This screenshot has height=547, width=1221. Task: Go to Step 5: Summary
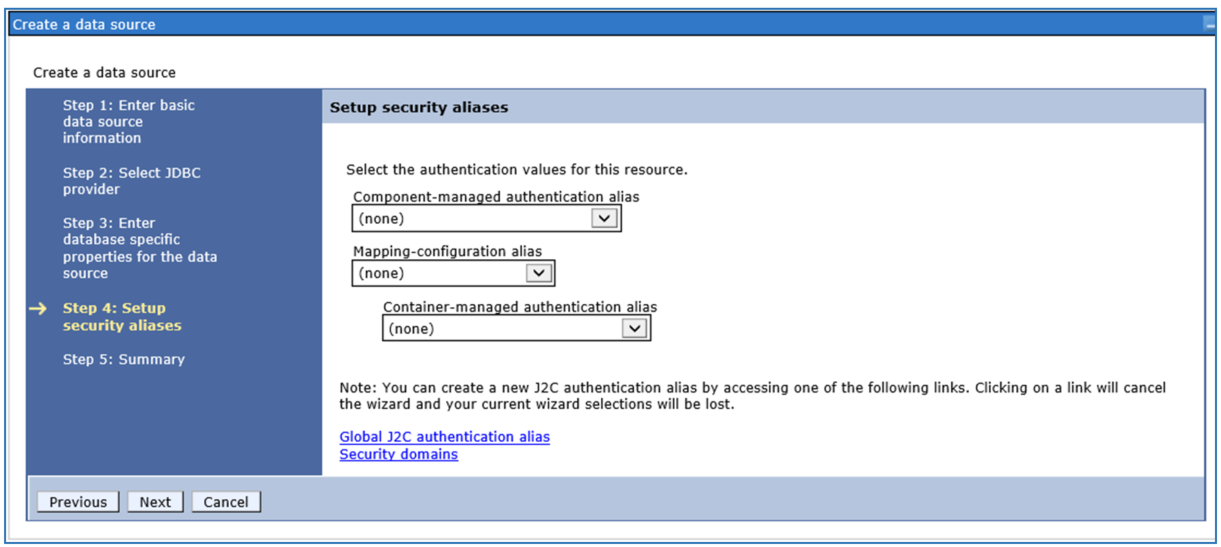pyautogui.click(x=123, y=359)
